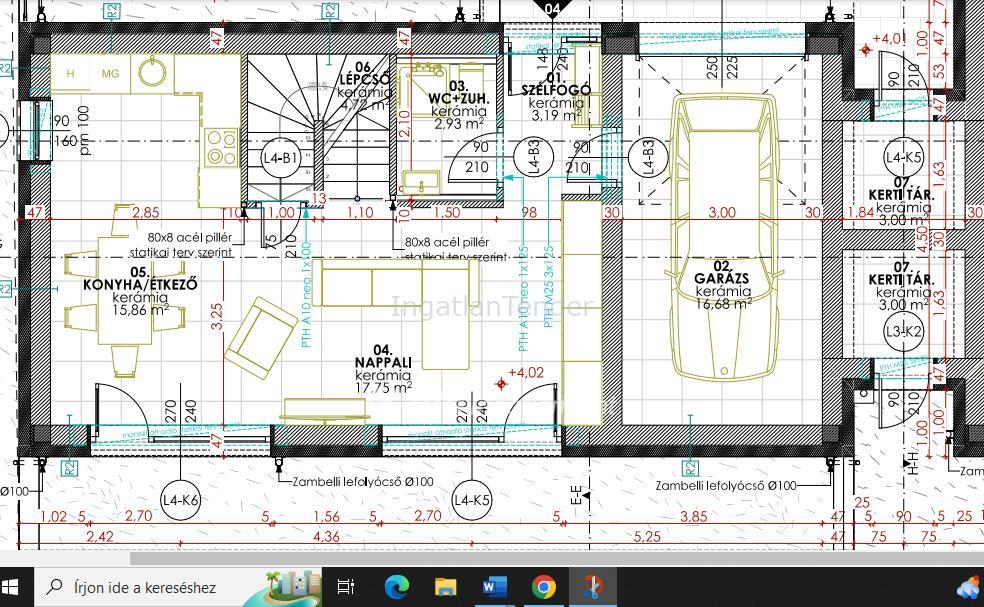Open the search highlights beach illustration

pyautogui.click(x=292, y=585)
